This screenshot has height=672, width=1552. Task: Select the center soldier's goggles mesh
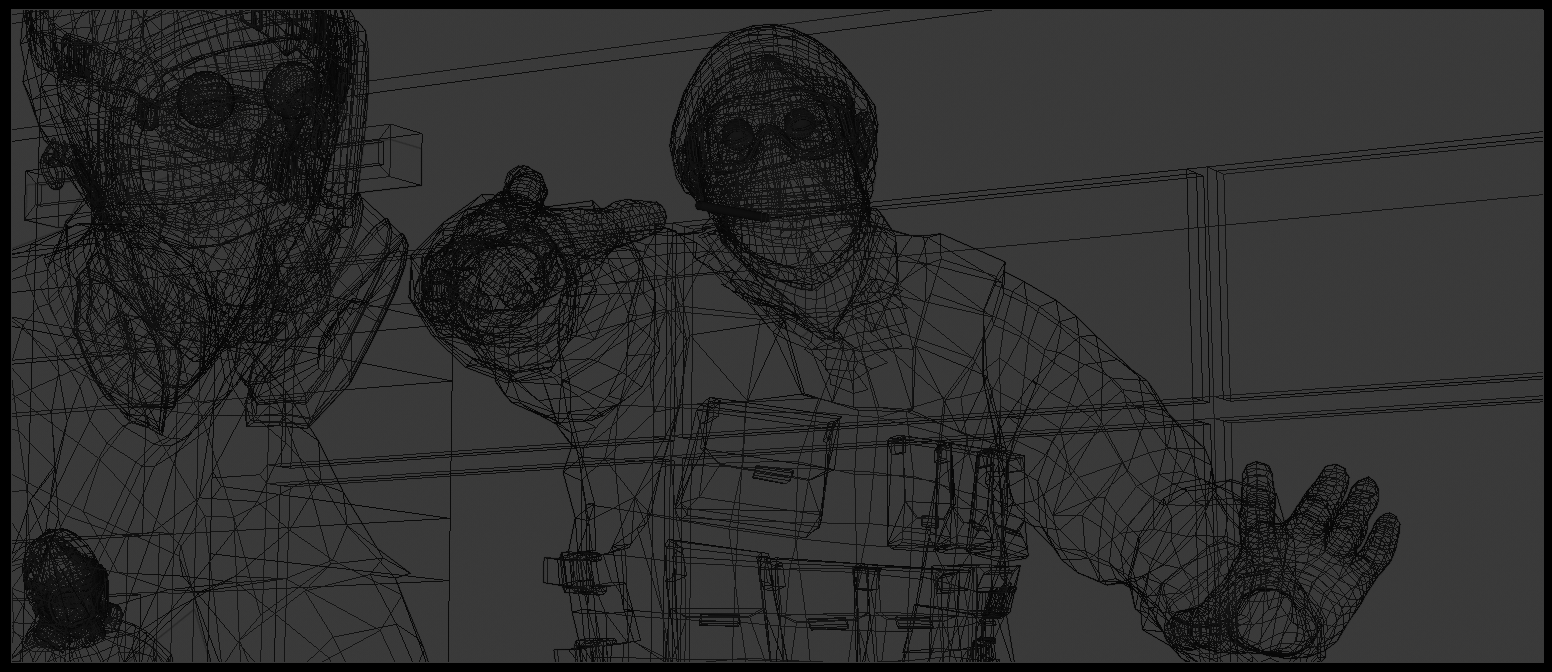click(770, 130)
